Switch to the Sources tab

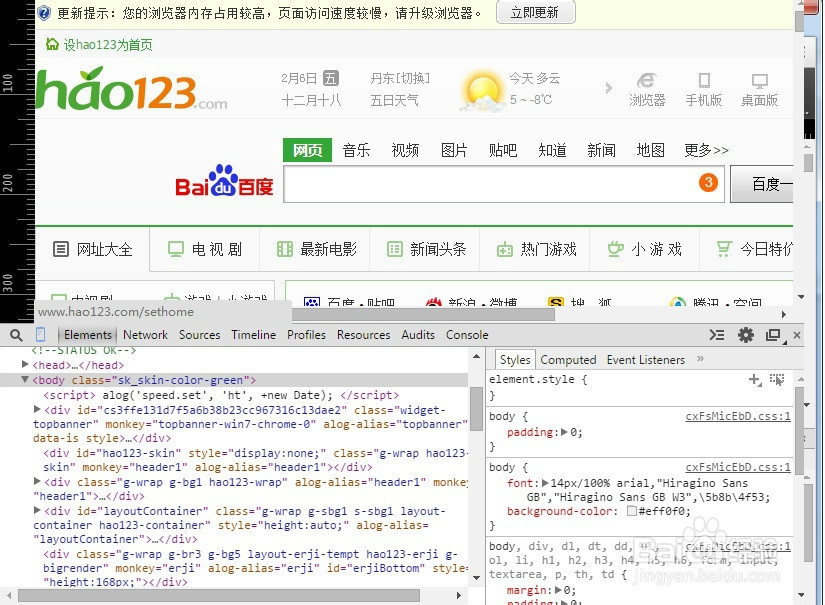199,335
